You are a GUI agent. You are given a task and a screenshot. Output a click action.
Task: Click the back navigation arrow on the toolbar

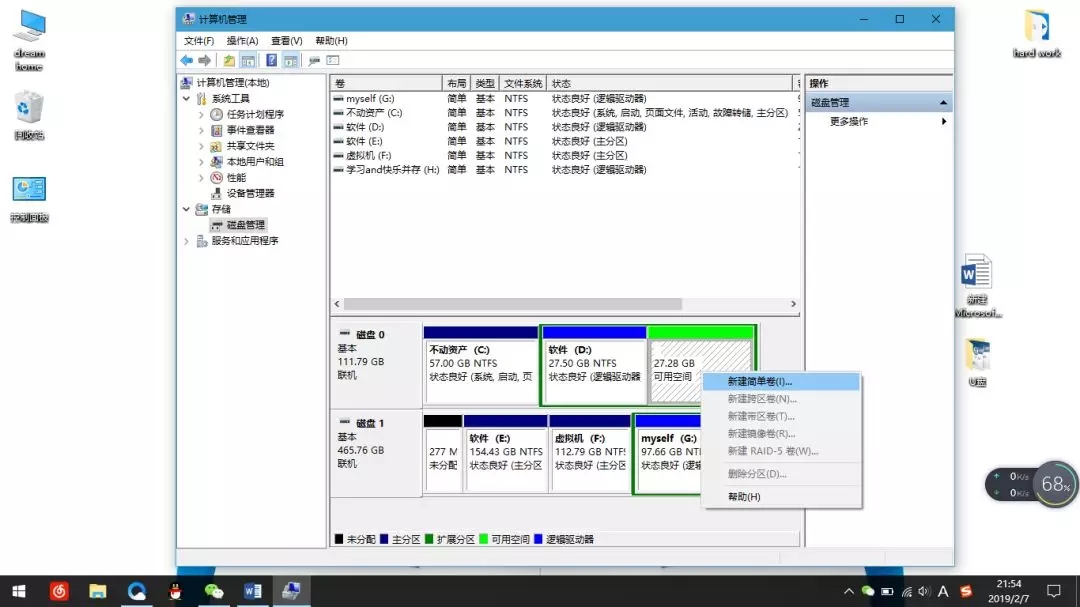[x=186, y=60]
